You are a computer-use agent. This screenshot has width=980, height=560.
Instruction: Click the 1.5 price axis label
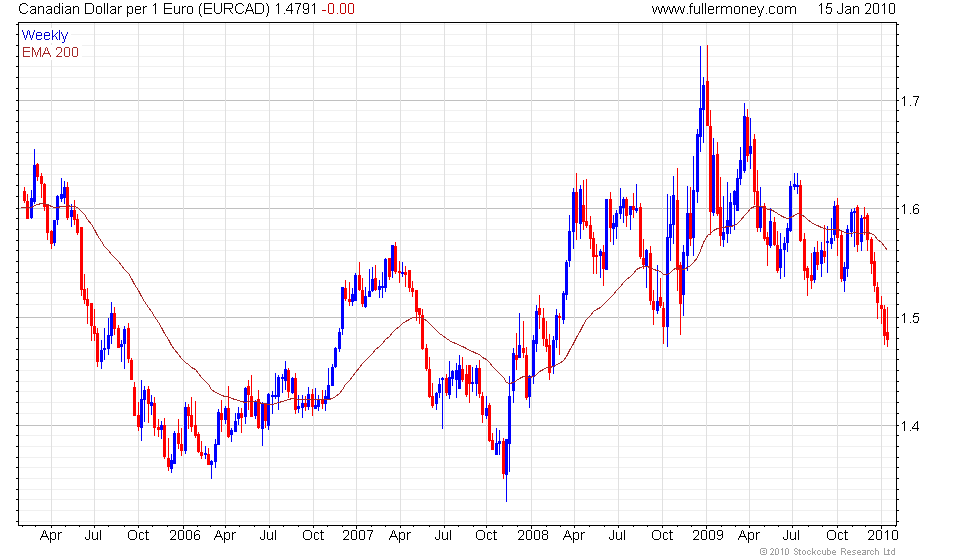(x=910, y=318)
